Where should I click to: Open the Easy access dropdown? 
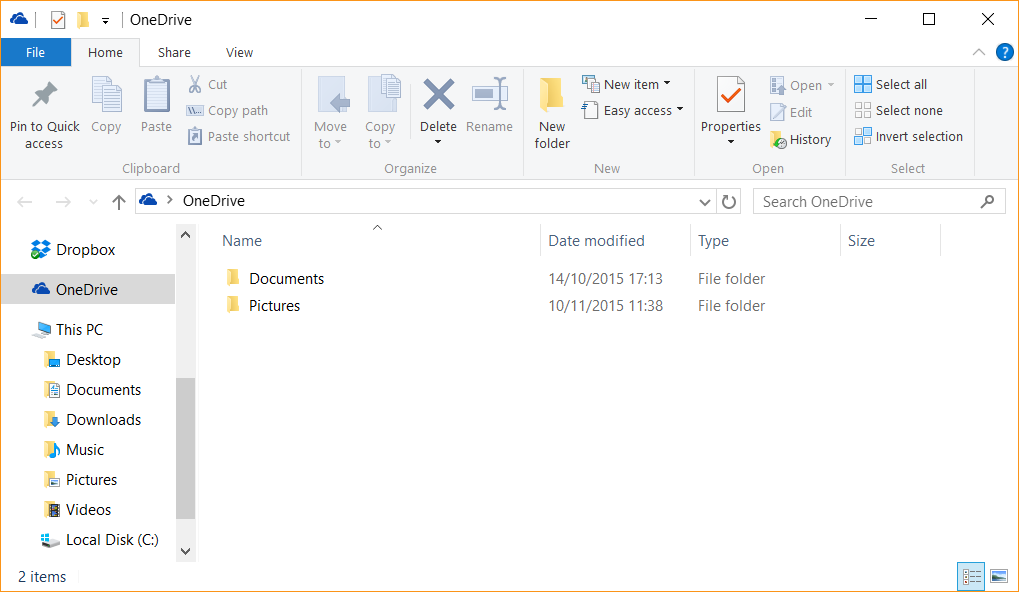click(633, 110)
